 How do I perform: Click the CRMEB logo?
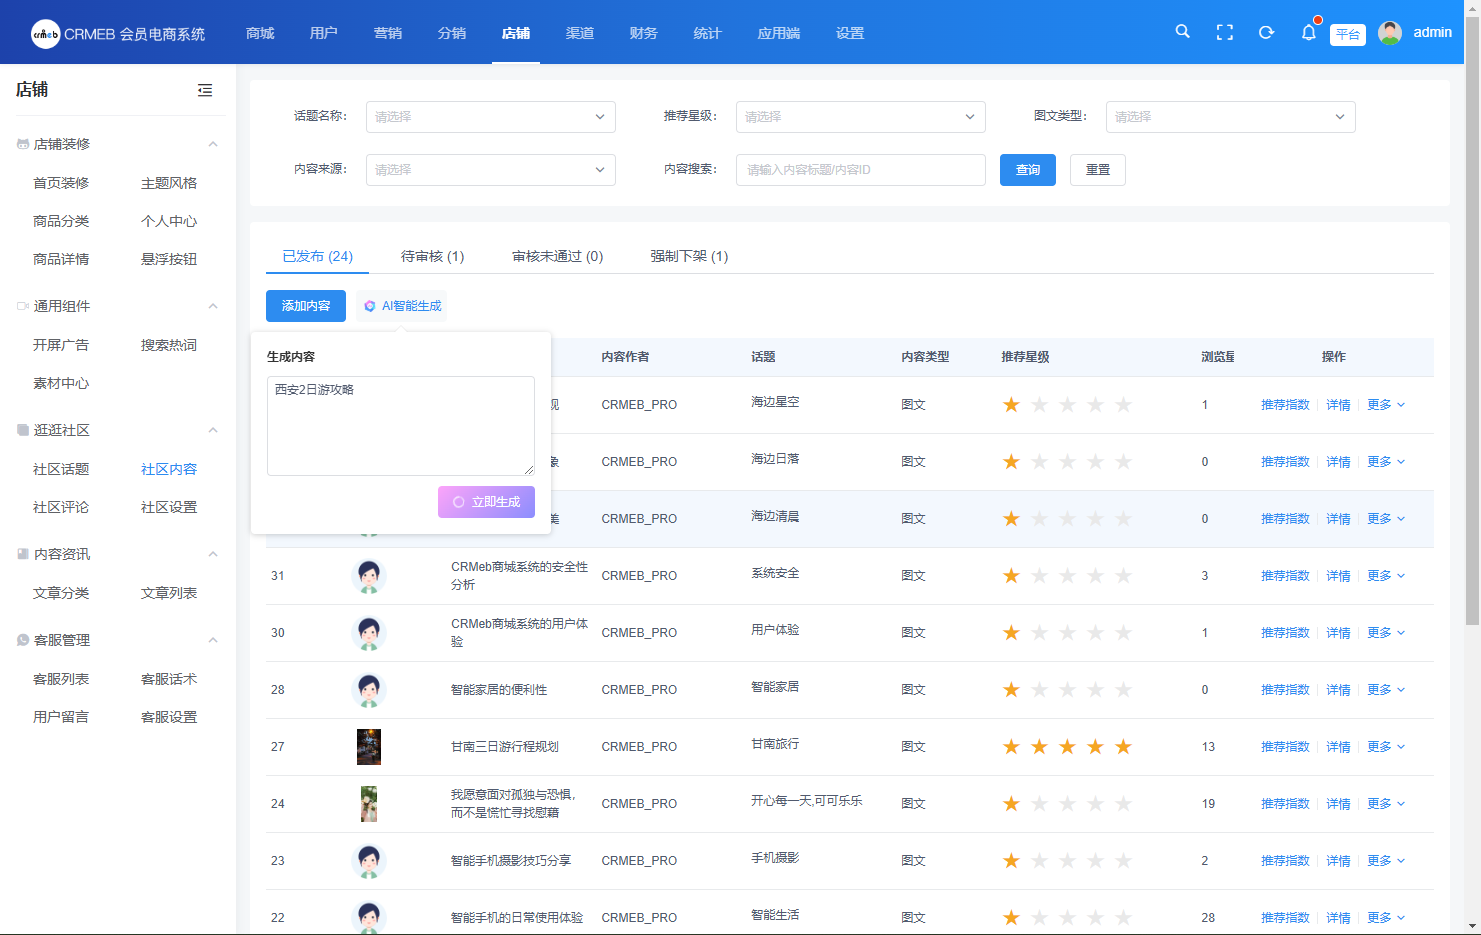[x=46, y=33]
